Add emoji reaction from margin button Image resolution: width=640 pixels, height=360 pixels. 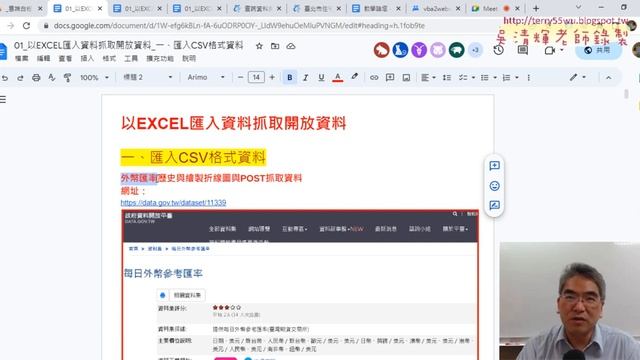click(494, 186)
